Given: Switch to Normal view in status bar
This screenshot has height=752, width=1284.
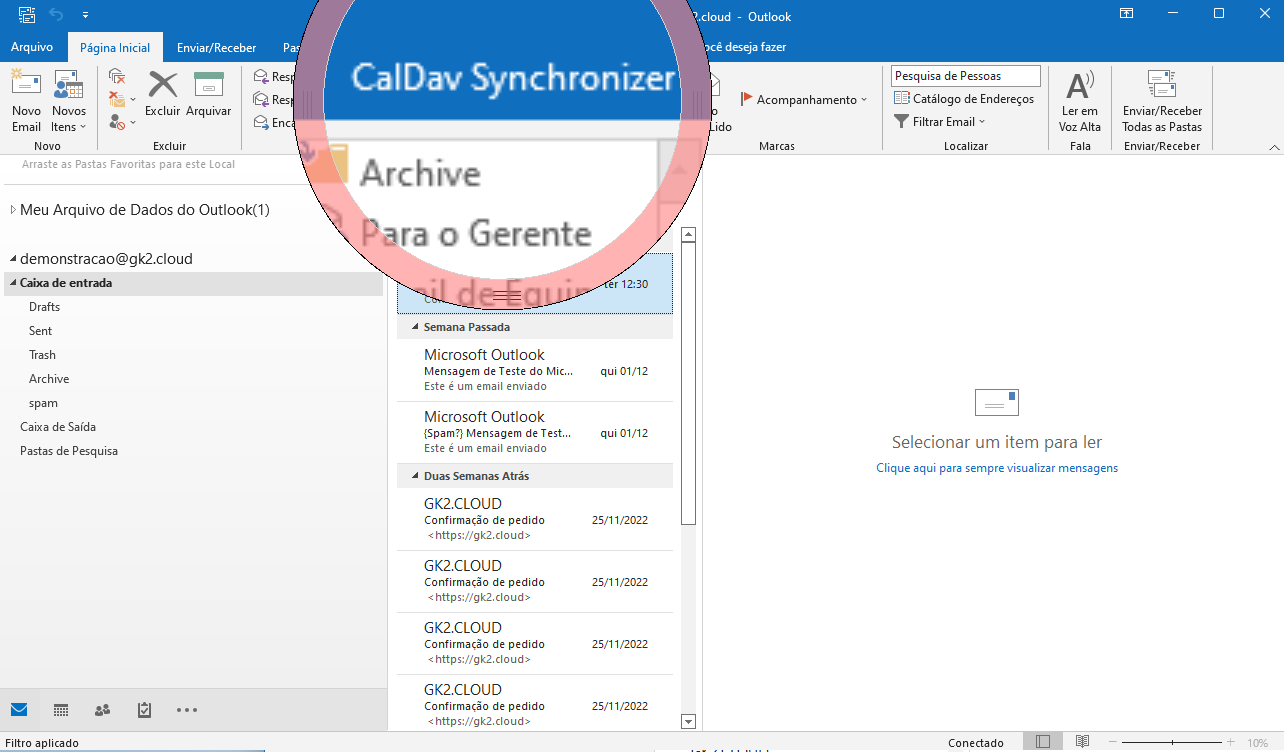Looking at the screenshot, I should pos(1043,742).
